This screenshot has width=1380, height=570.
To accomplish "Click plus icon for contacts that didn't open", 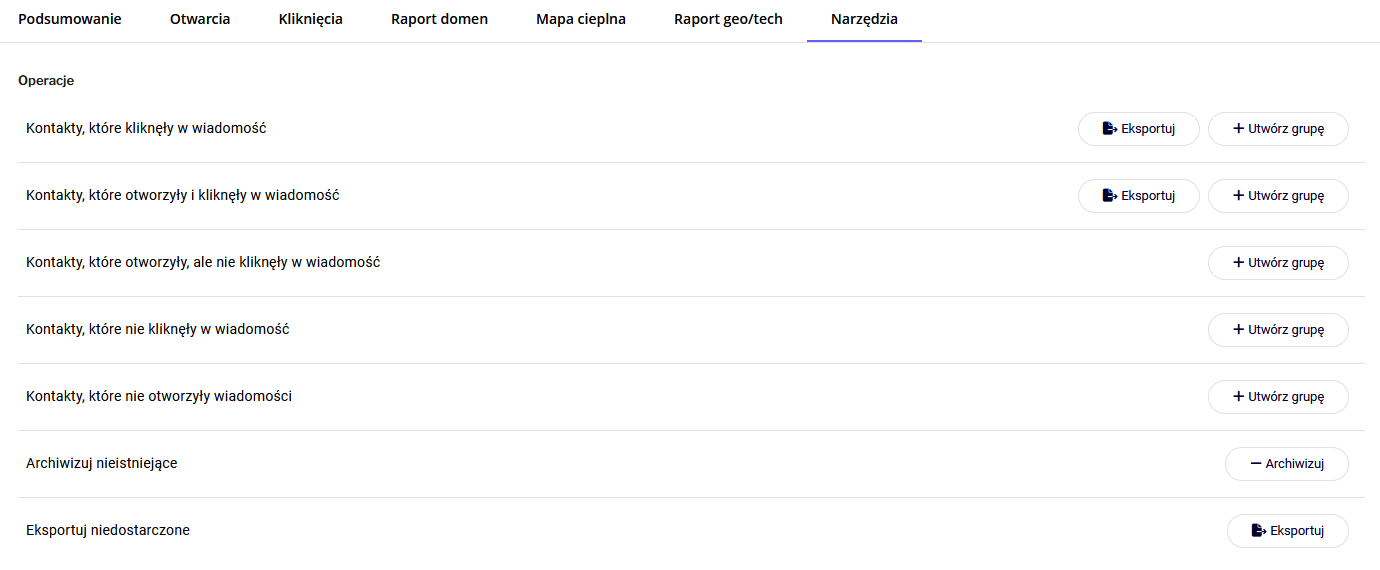I will (1239, 397).
